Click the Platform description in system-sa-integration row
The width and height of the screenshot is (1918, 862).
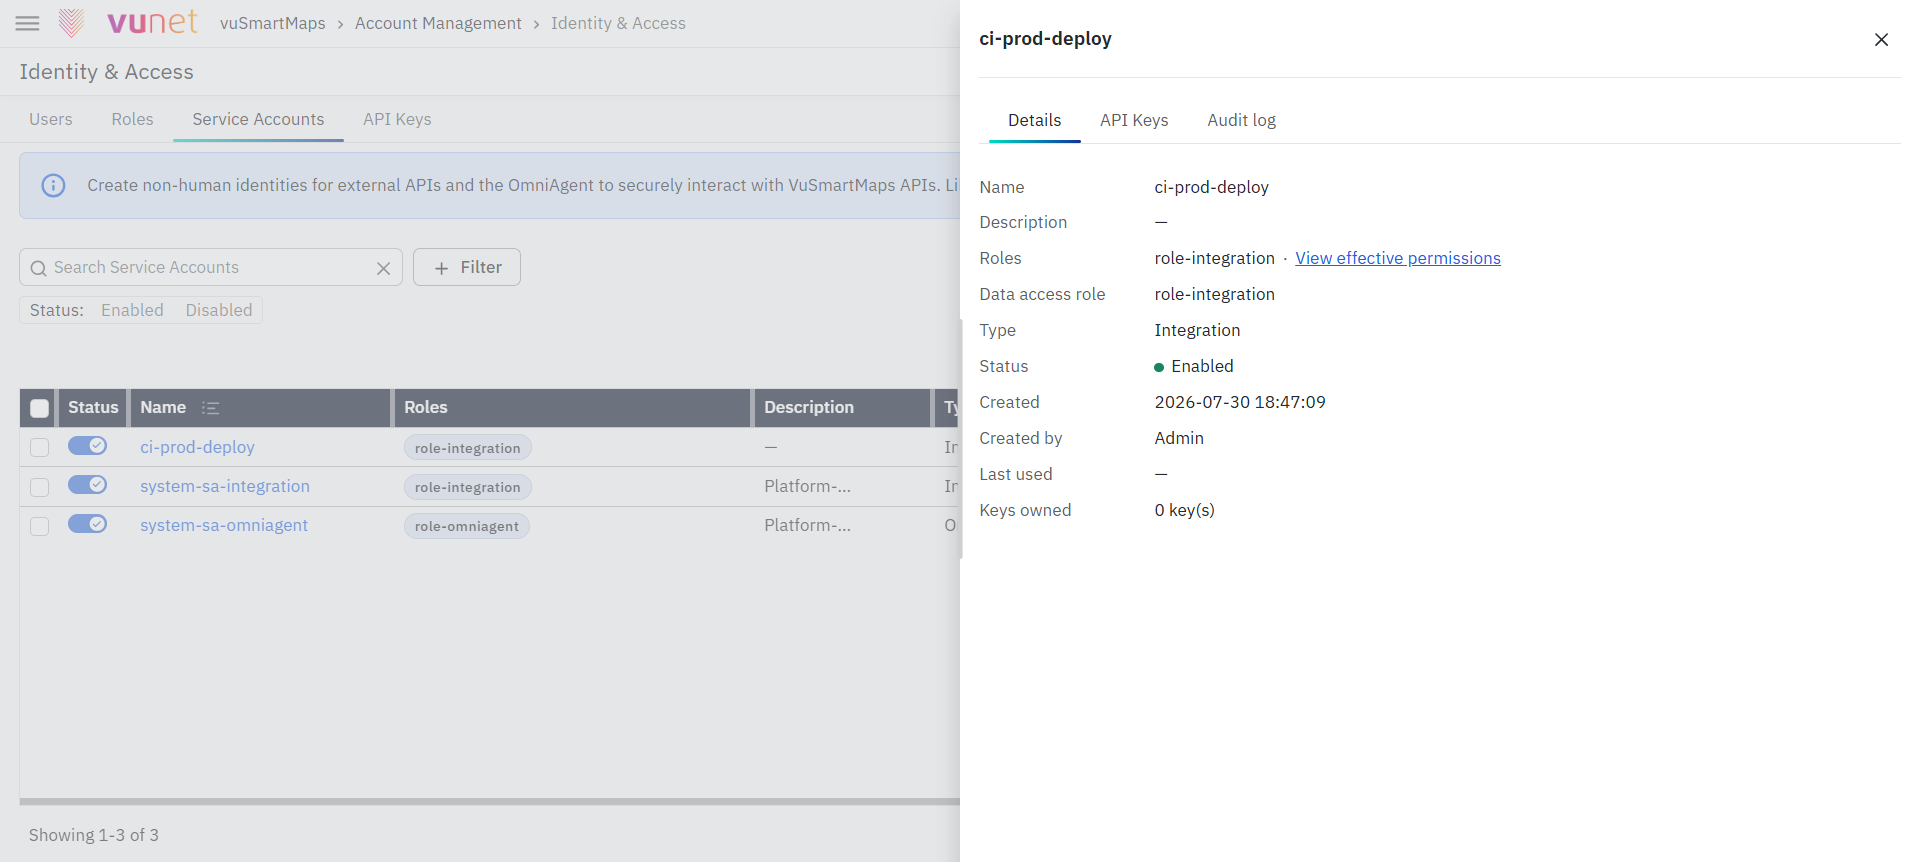(807, 486)
